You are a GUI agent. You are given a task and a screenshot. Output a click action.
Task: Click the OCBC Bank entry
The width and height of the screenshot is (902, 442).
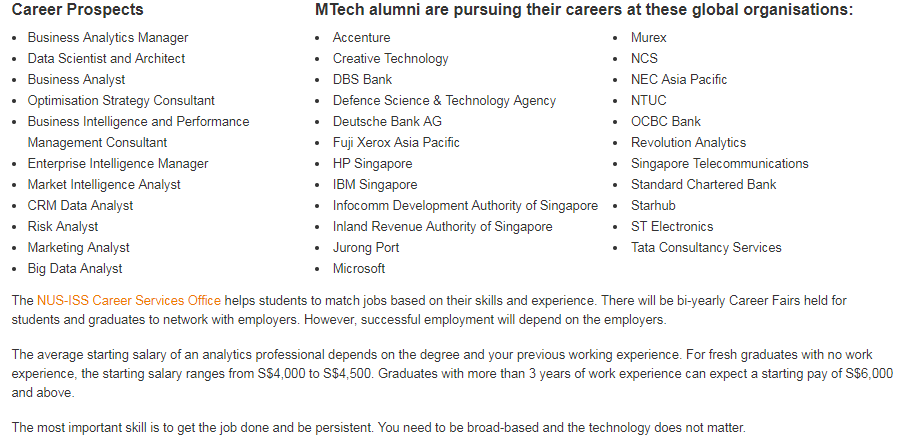coord(666,121)
